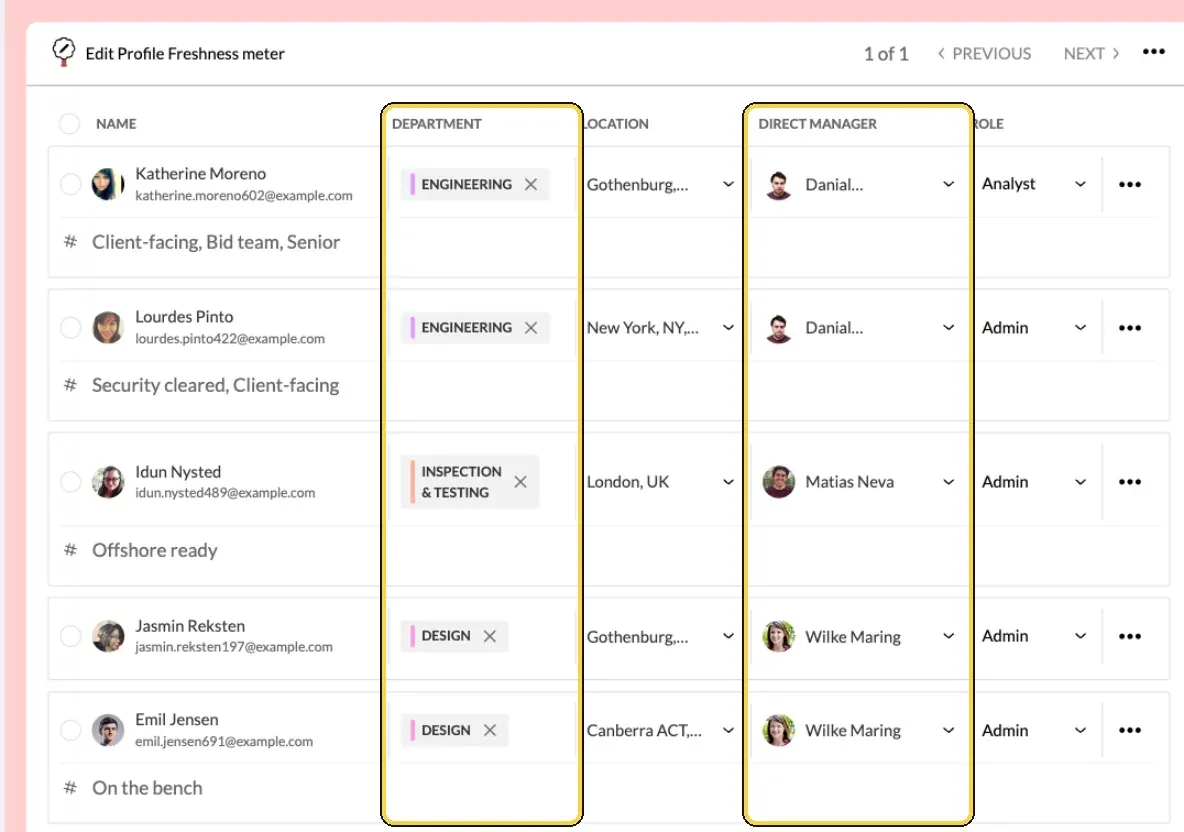
Task: Select Lourdes Pinto's row checkbox
Action: pos(70,328)
